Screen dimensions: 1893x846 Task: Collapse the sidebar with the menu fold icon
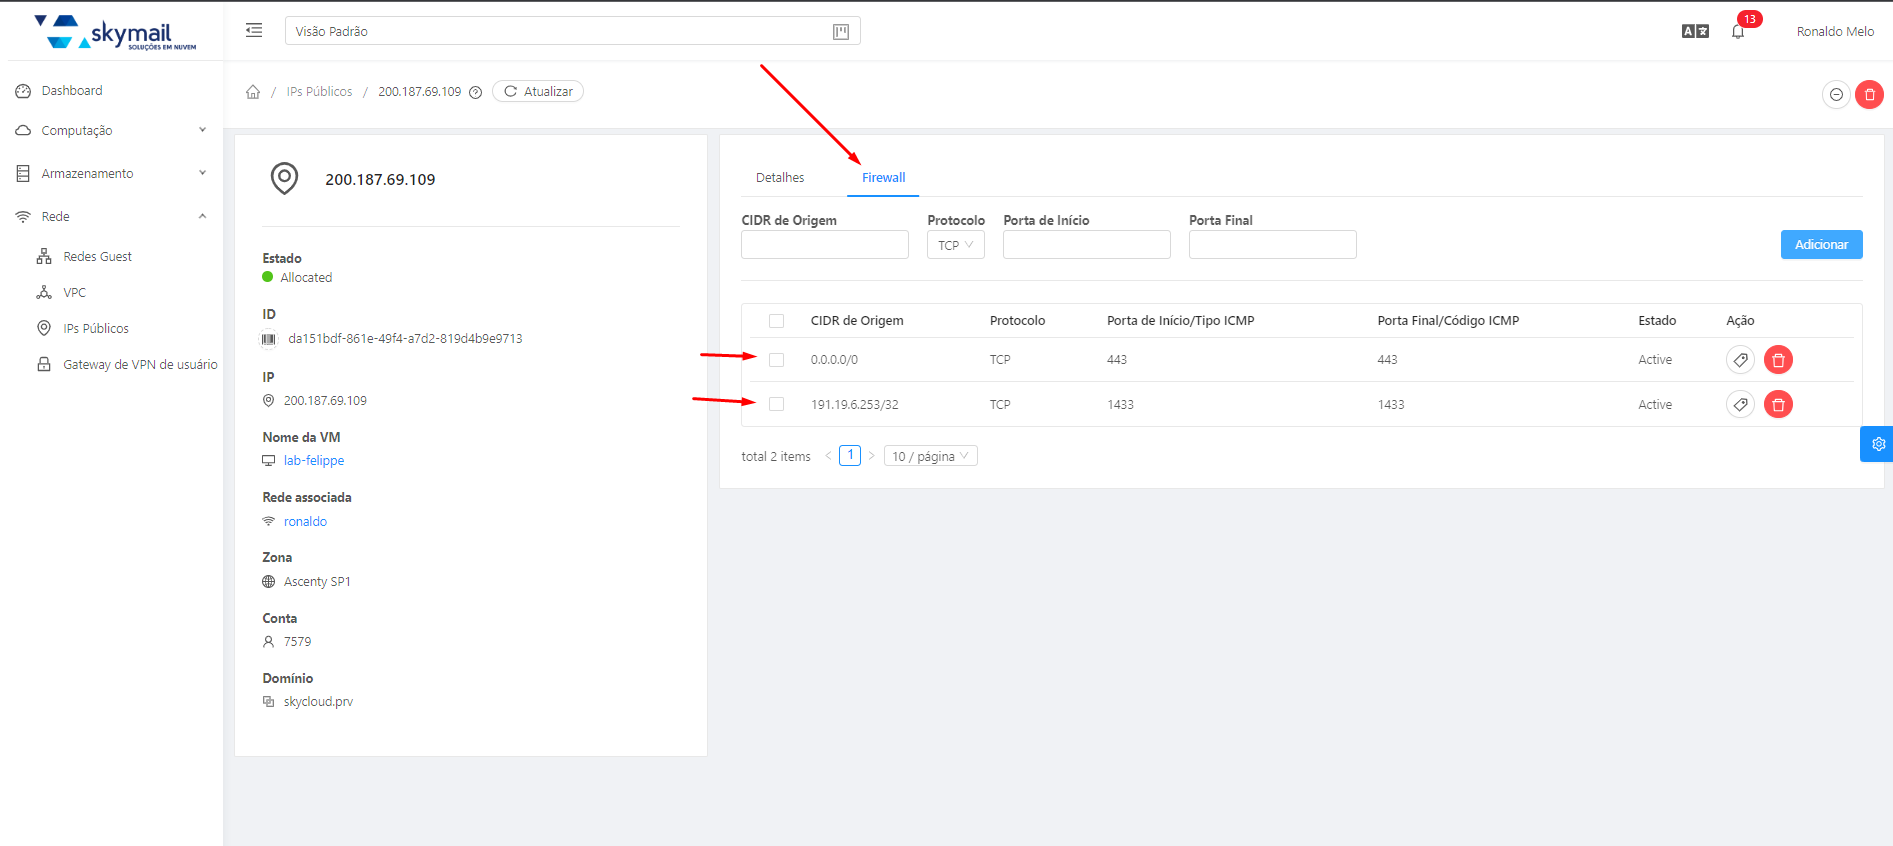[254, 31]
